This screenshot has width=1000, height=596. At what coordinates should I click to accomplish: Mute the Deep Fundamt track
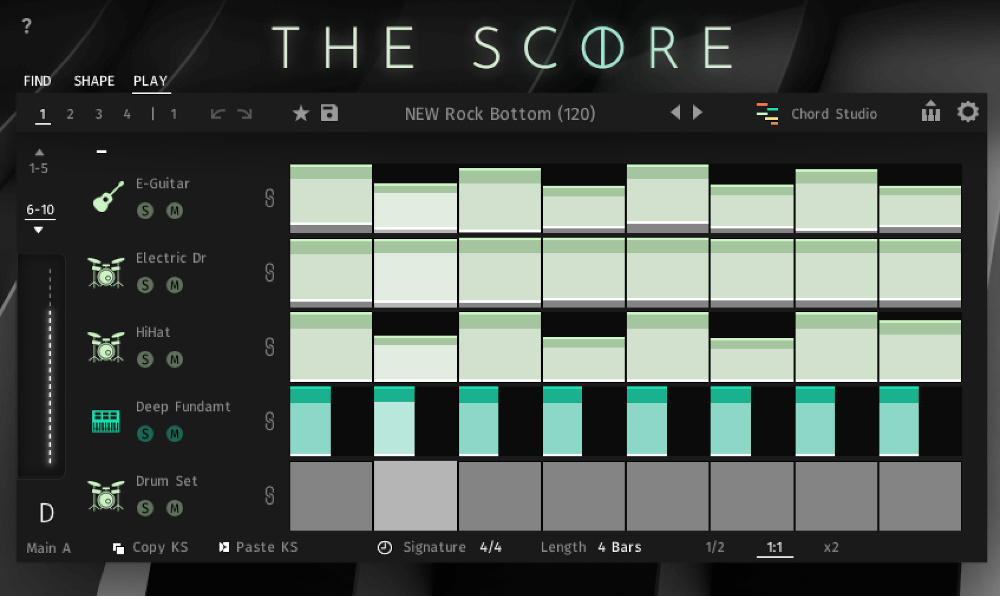coord(175,433)
